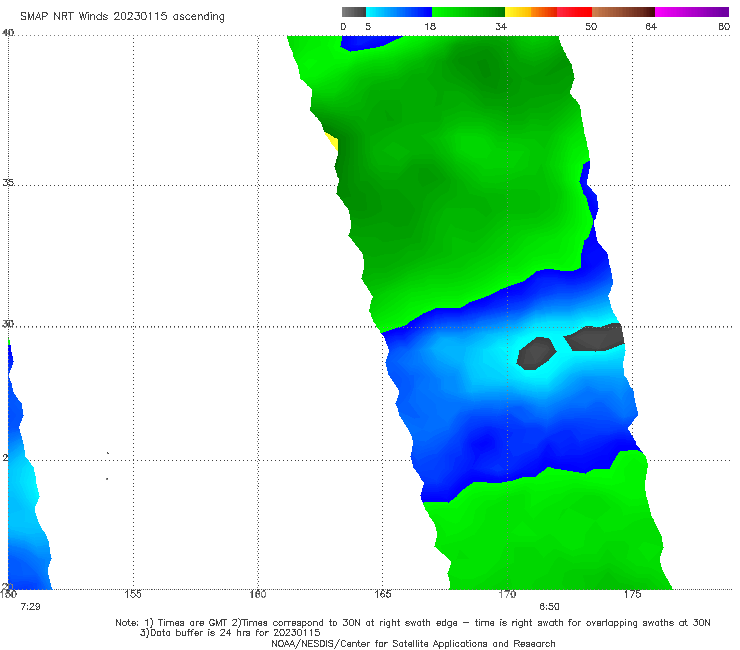Click the title 'SMAP NRT Winds 20230115 ascending'

pyautogui.click(x=122, y=17)
